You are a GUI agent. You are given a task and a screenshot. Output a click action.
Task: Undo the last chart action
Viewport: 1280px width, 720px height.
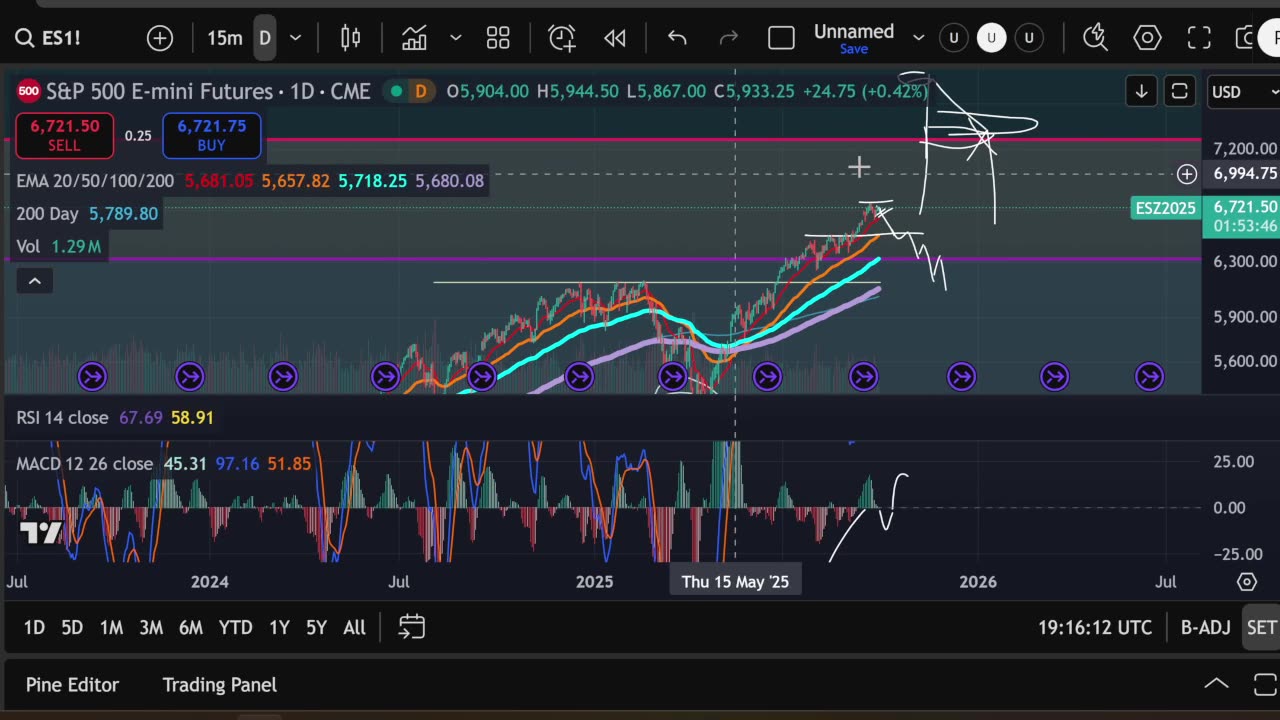coord(677,38)
